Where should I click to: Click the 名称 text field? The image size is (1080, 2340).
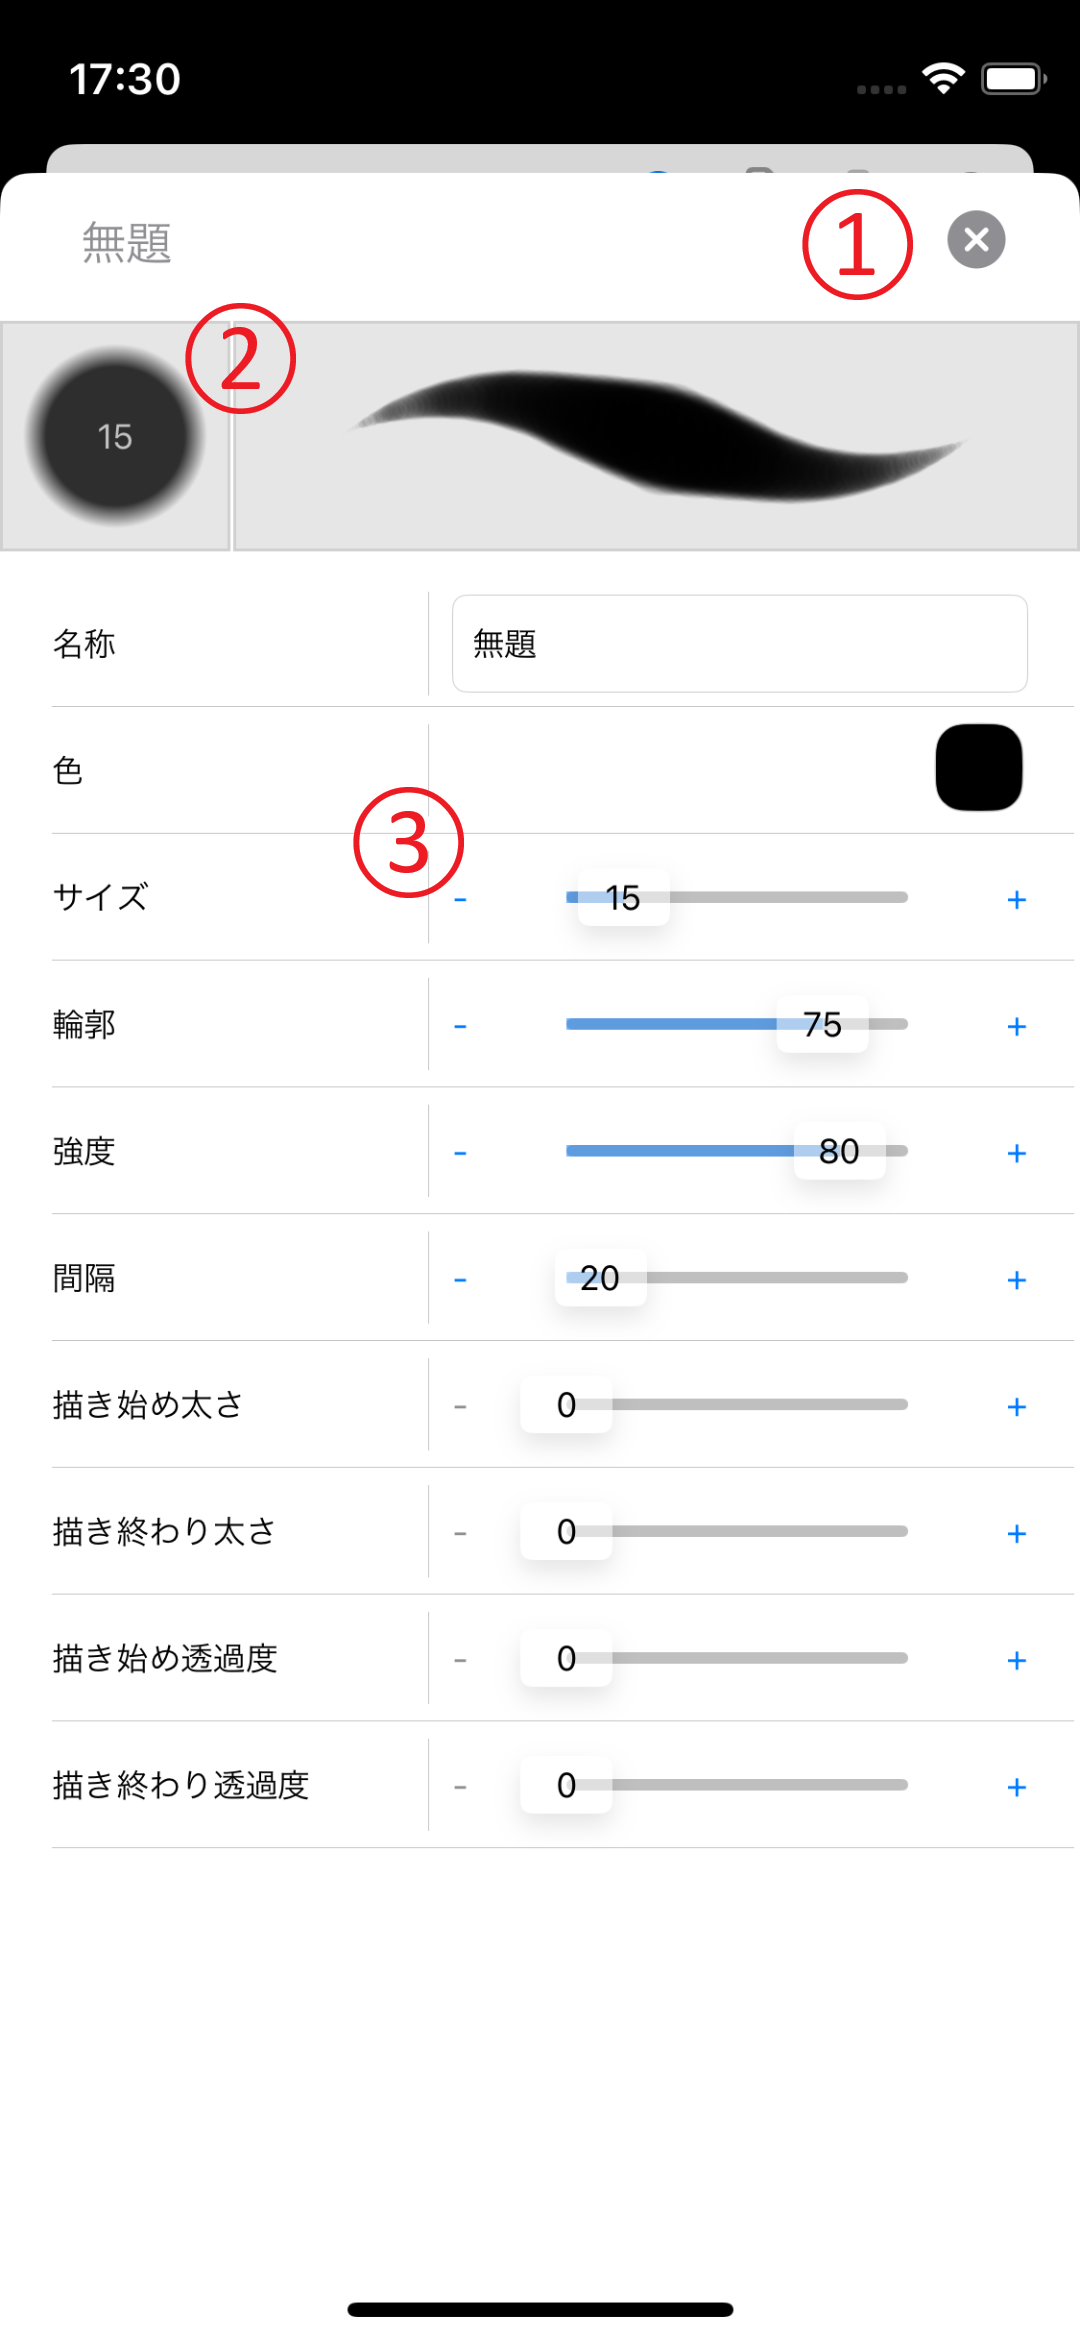pyautogui.click(x=739, y=644)
